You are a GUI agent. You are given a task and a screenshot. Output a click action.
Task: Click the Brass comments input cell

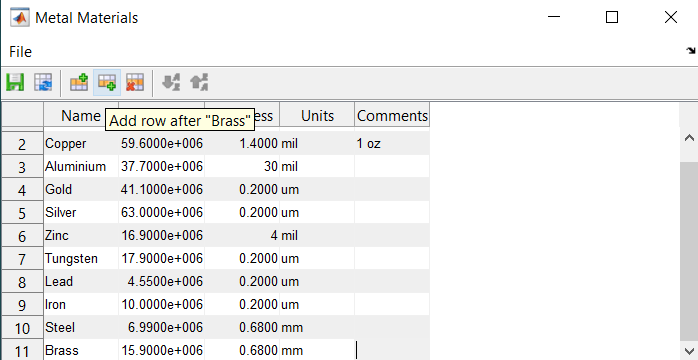[x=392, y=351]
